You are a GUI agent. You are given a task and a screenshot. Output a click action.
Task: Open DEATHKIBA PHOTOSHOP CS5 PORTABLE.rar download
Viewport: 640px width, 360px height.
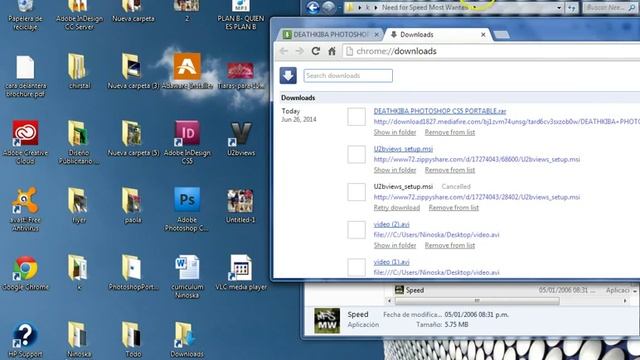(440, 111)
